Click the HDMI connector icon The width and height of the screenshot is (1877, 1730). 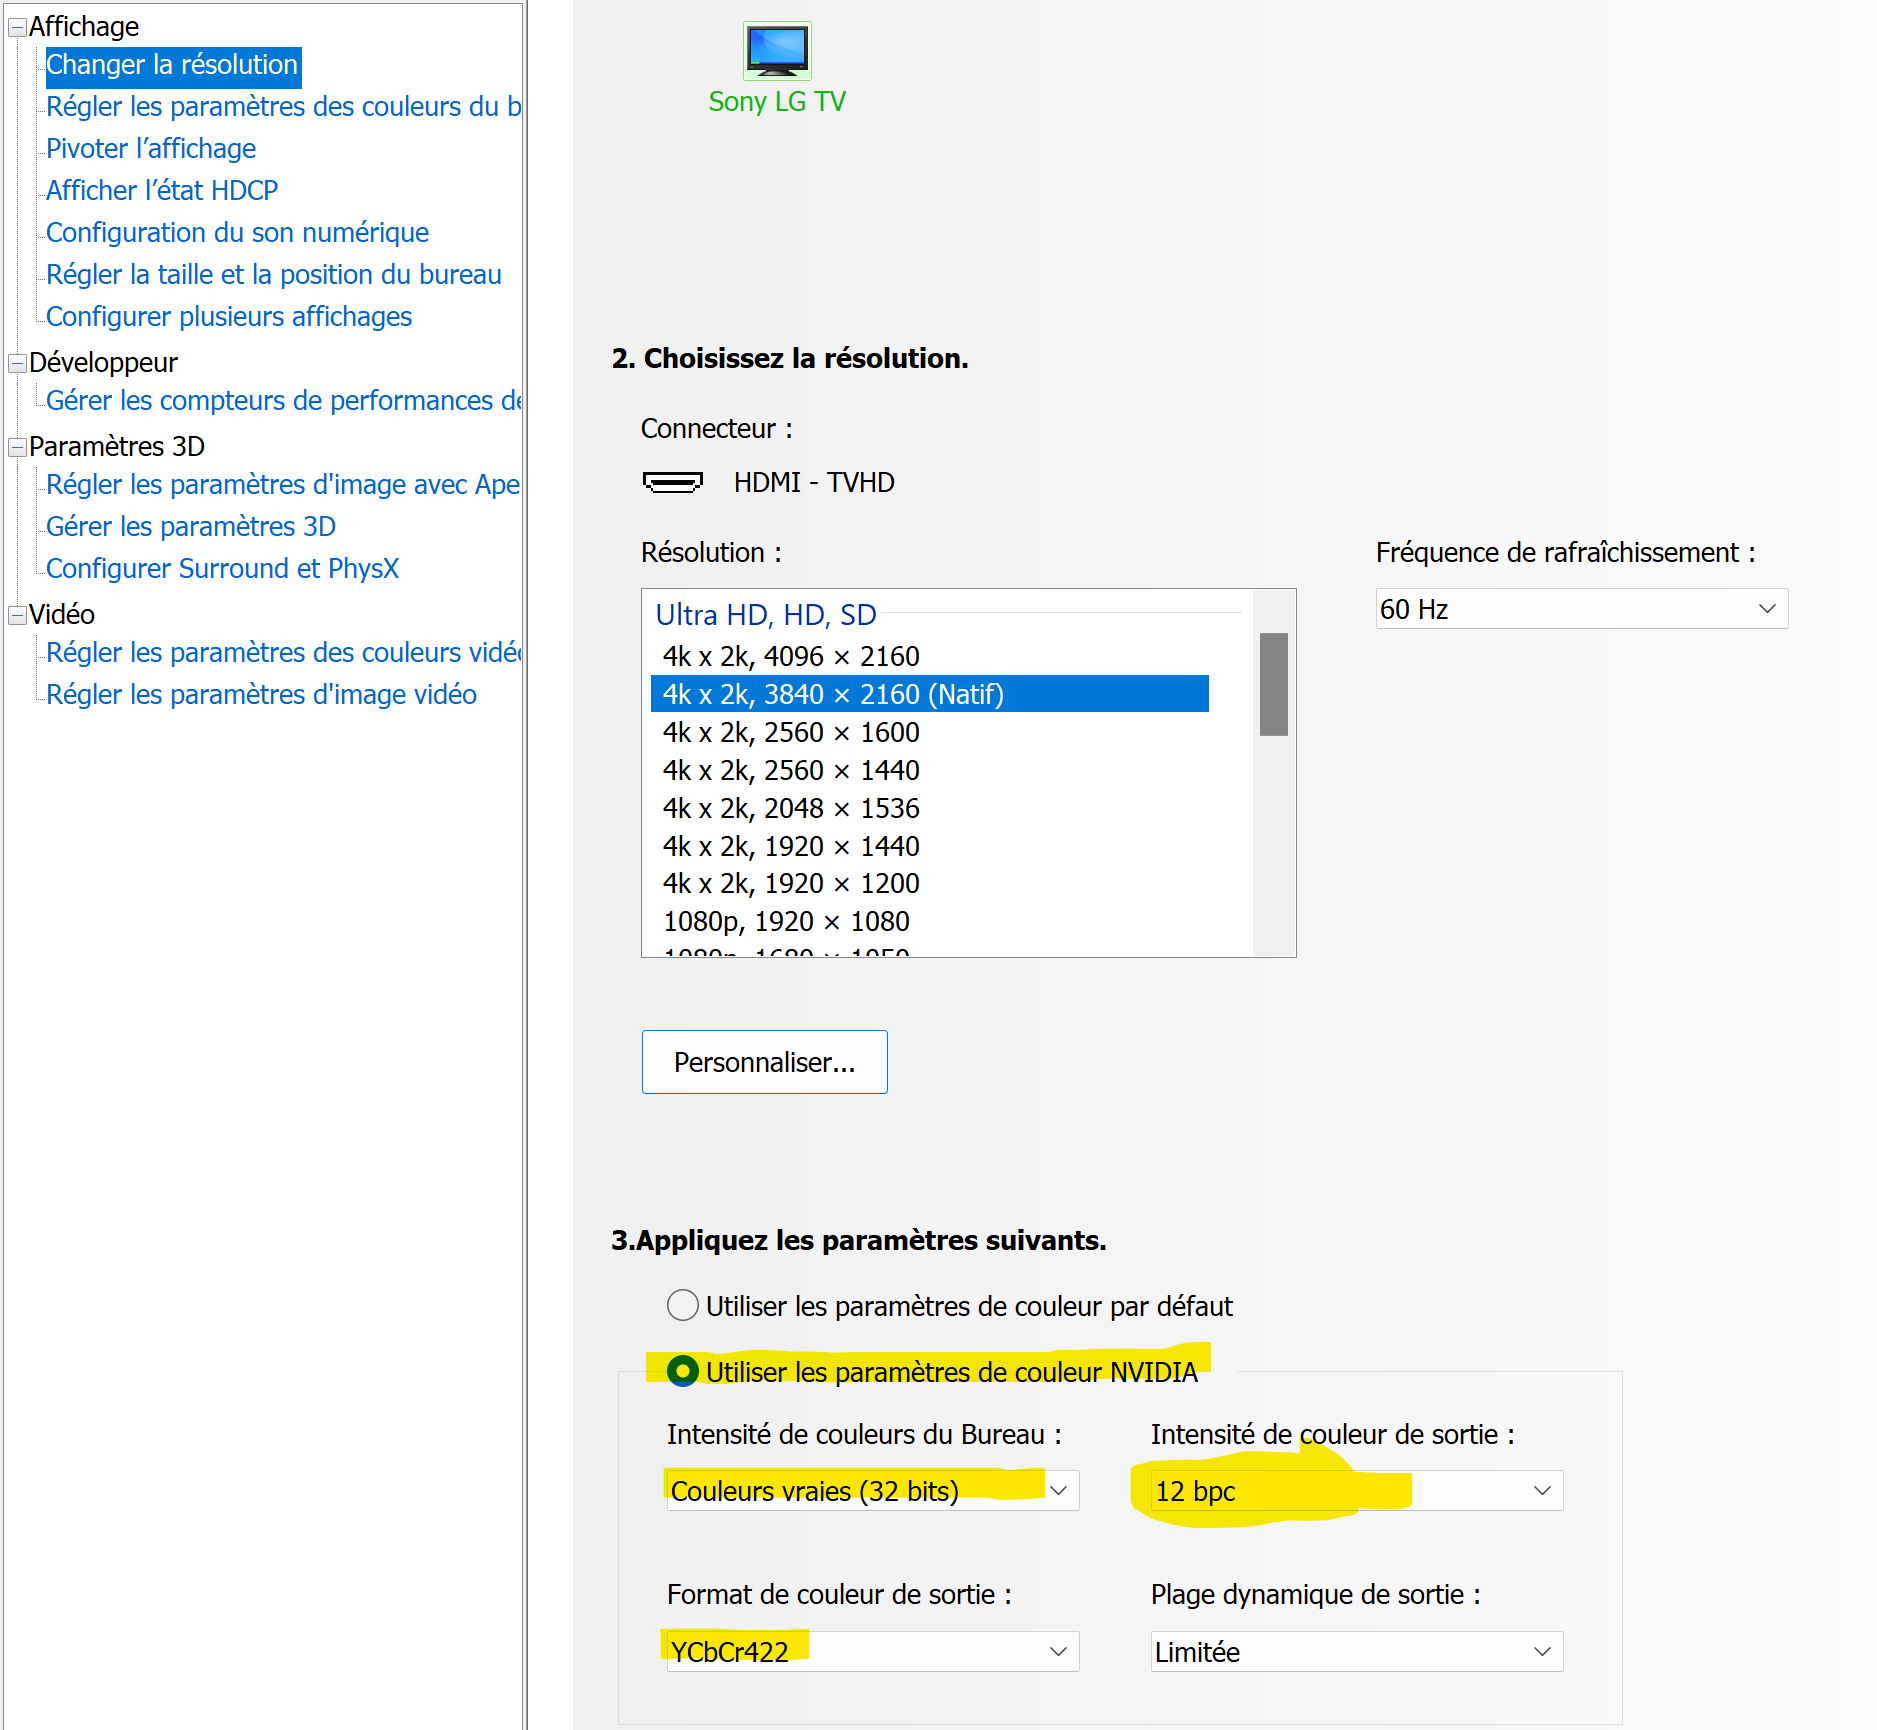pyautogui.click(x=672, y=483)
